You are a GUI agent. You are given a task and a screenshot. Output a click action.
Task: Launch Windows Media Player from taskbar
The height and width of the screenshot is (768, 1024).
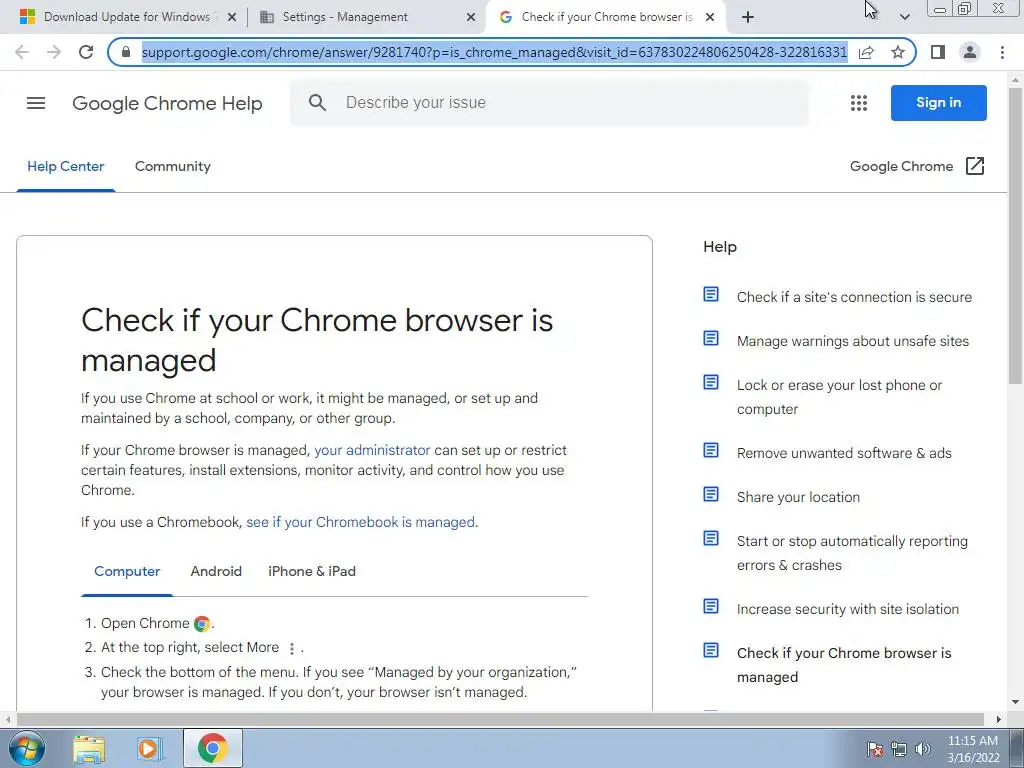[150, 748]
